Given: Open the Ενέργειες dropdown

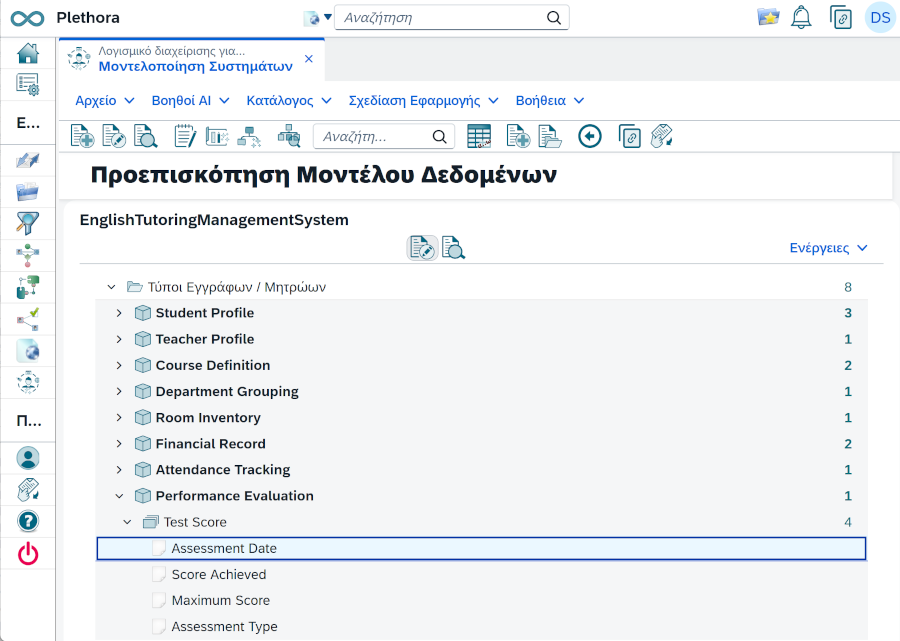Looking at the screenshot, I should (x=828, y=248).
